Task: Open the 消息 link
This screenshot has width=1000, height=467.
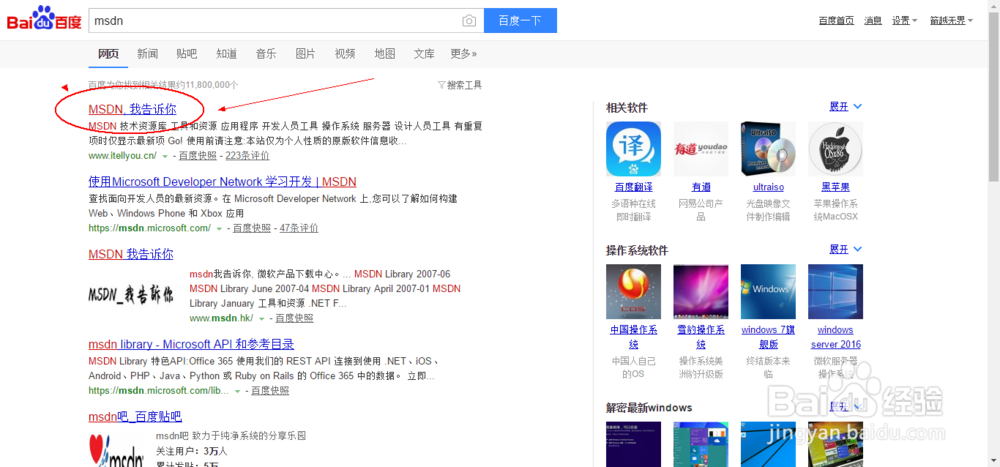Action: [873, 20]
